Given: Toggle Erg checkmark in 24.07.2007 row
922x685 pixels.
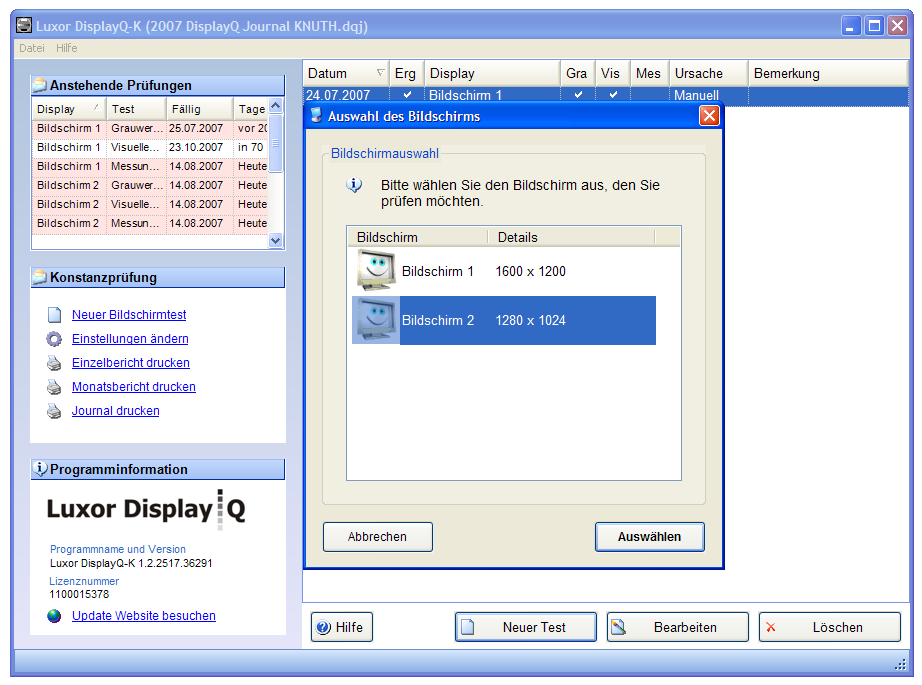Looking at the screenshot, I should pyautogui.click(x=407, y=95).
